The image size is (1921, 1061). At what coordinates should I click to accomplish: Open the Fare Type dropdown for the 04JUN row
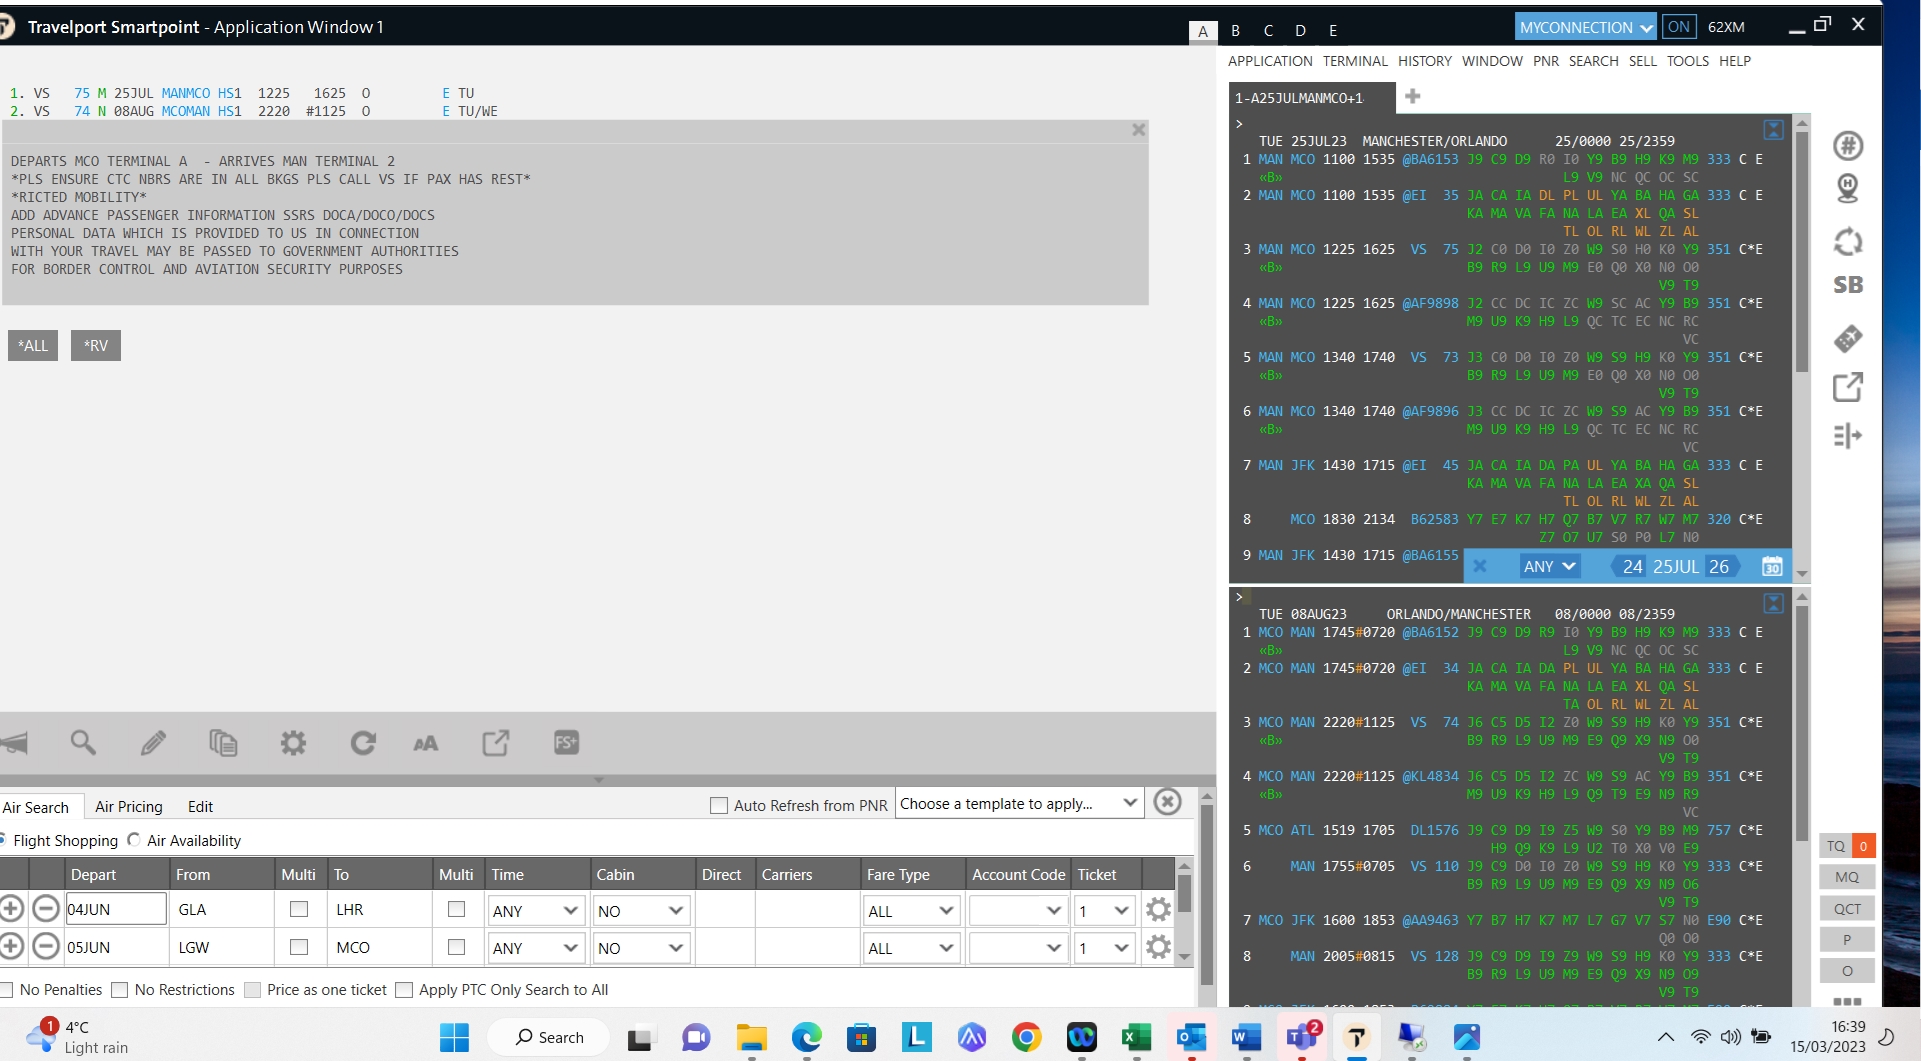(x=911, y=910)
